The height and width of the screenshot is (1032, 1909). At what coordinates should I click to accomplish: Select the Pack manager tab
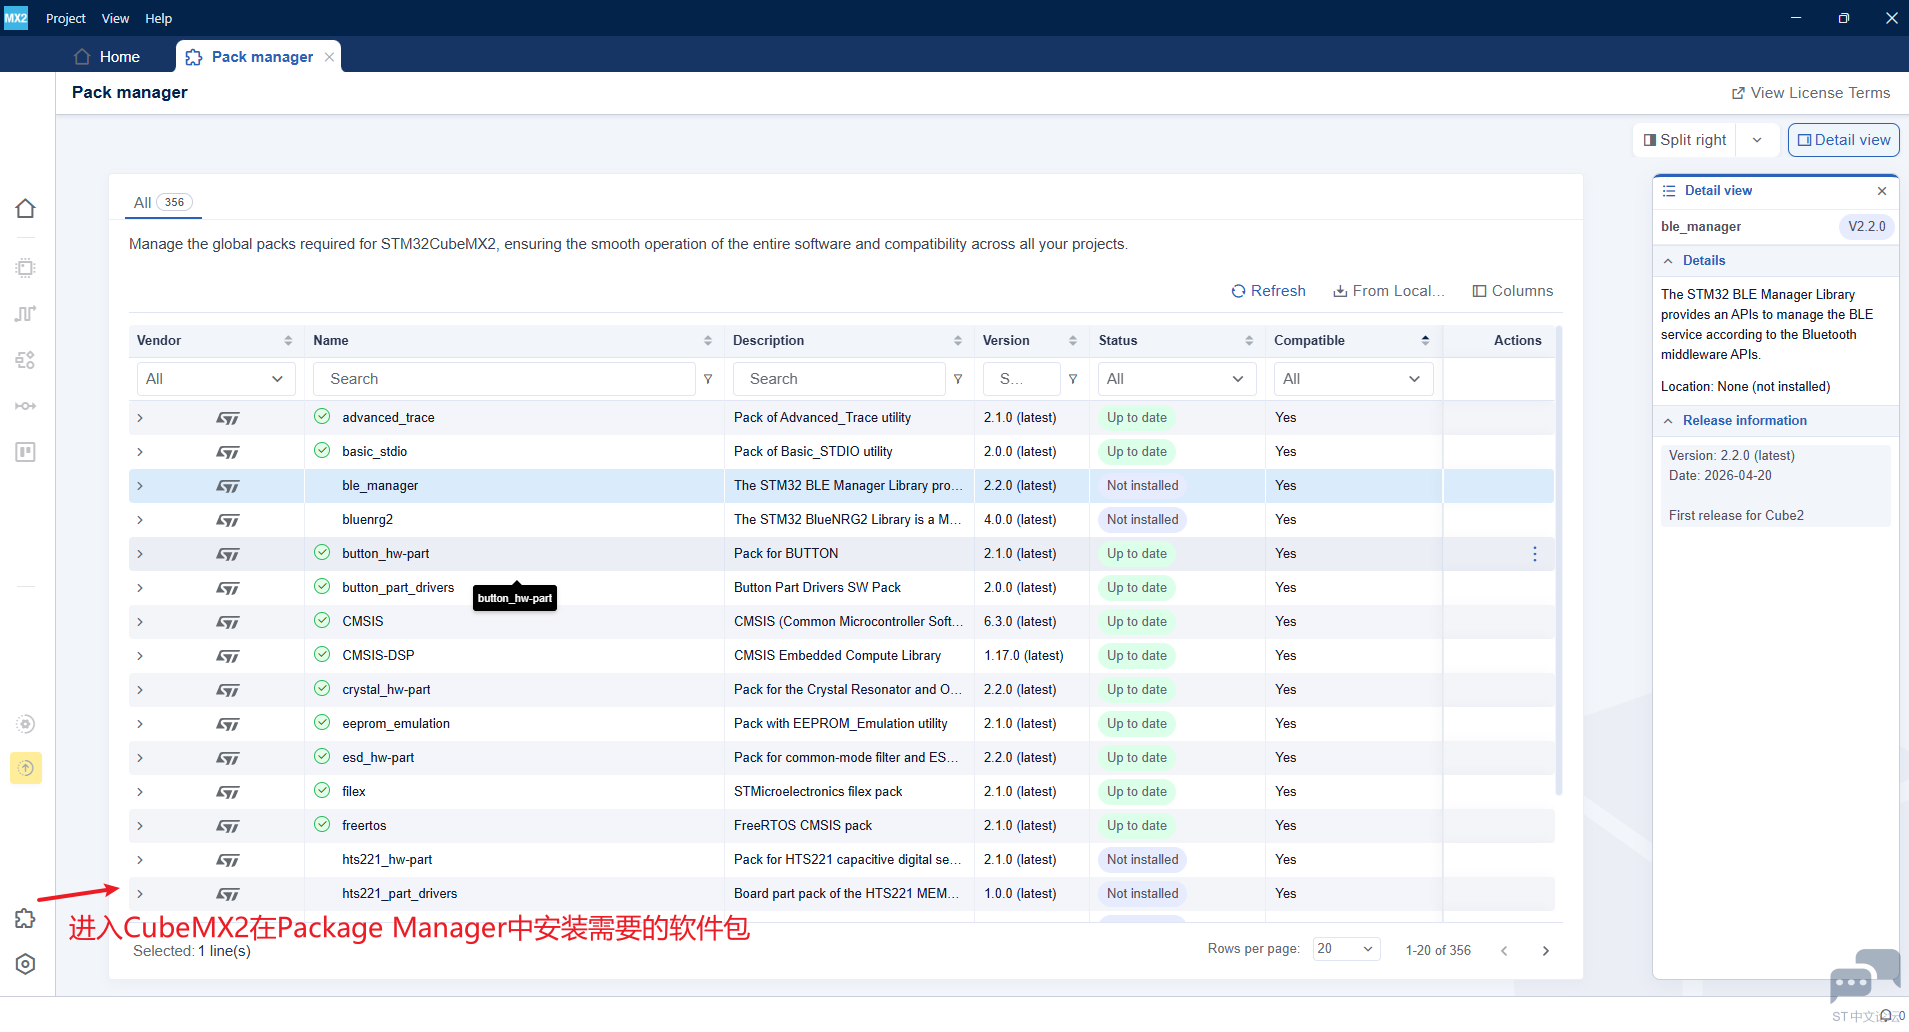pyautogui.click(x=258, y=57)
